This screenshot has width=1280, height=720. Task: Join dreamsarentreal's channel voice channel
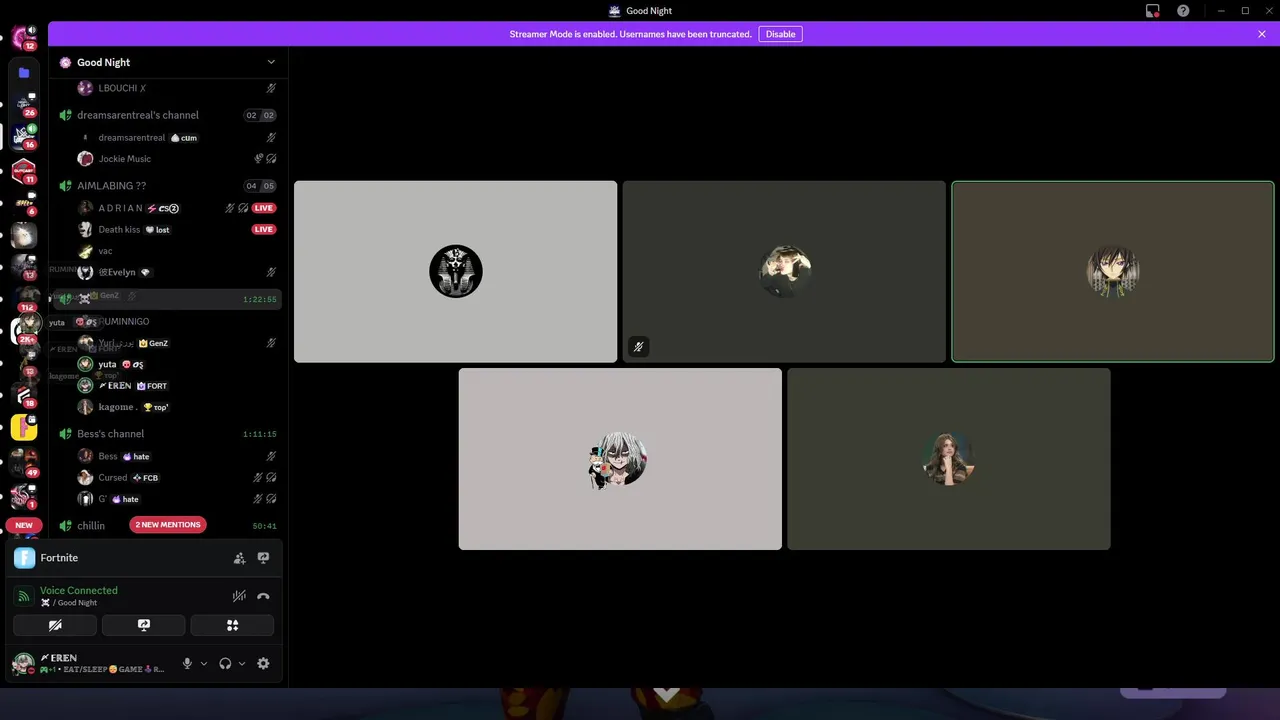[x=168, y=115]
